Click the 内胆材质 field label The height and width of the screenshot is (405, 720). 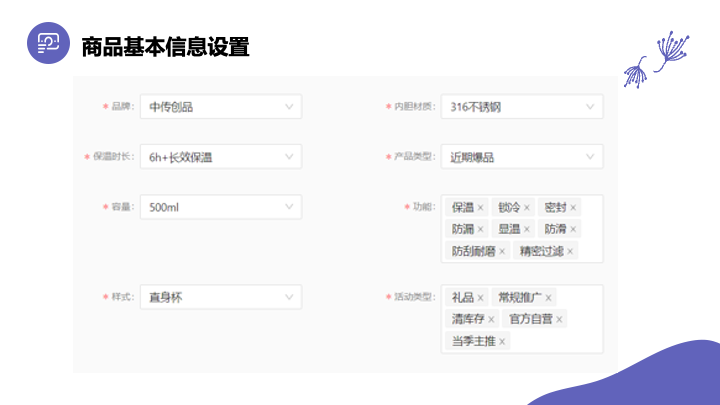click(414, 107)
